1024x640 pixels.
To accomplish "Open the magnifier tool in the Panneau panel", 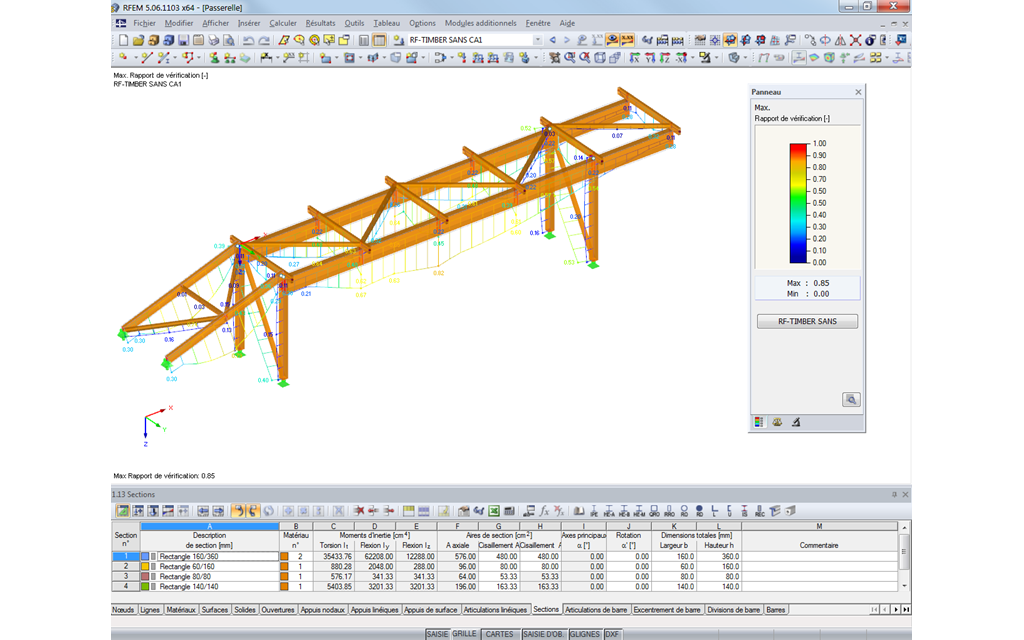I will click(850, 397).
